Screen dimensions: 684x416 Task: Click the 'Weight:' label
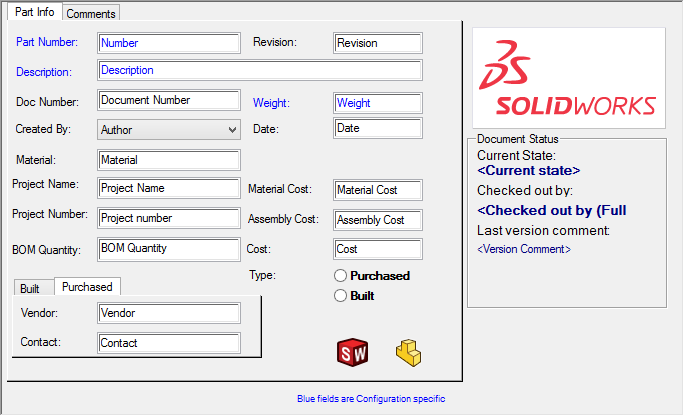(x=271, y=103)
